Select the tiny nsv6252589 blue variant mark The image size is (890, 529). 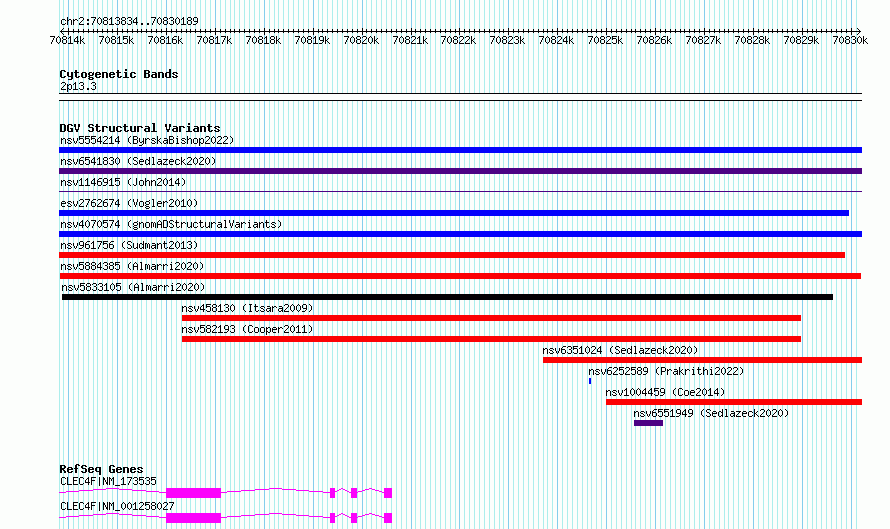point(590,381)
